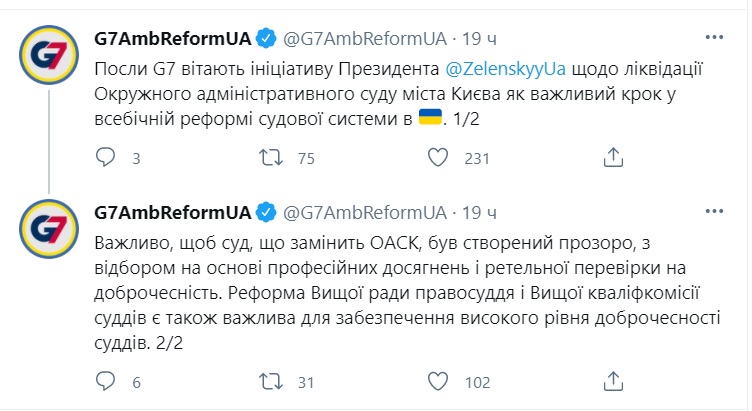Click the G7 avatar on first tweet
This screenshot has width=752, height=411.
click(x=46, y=61)
